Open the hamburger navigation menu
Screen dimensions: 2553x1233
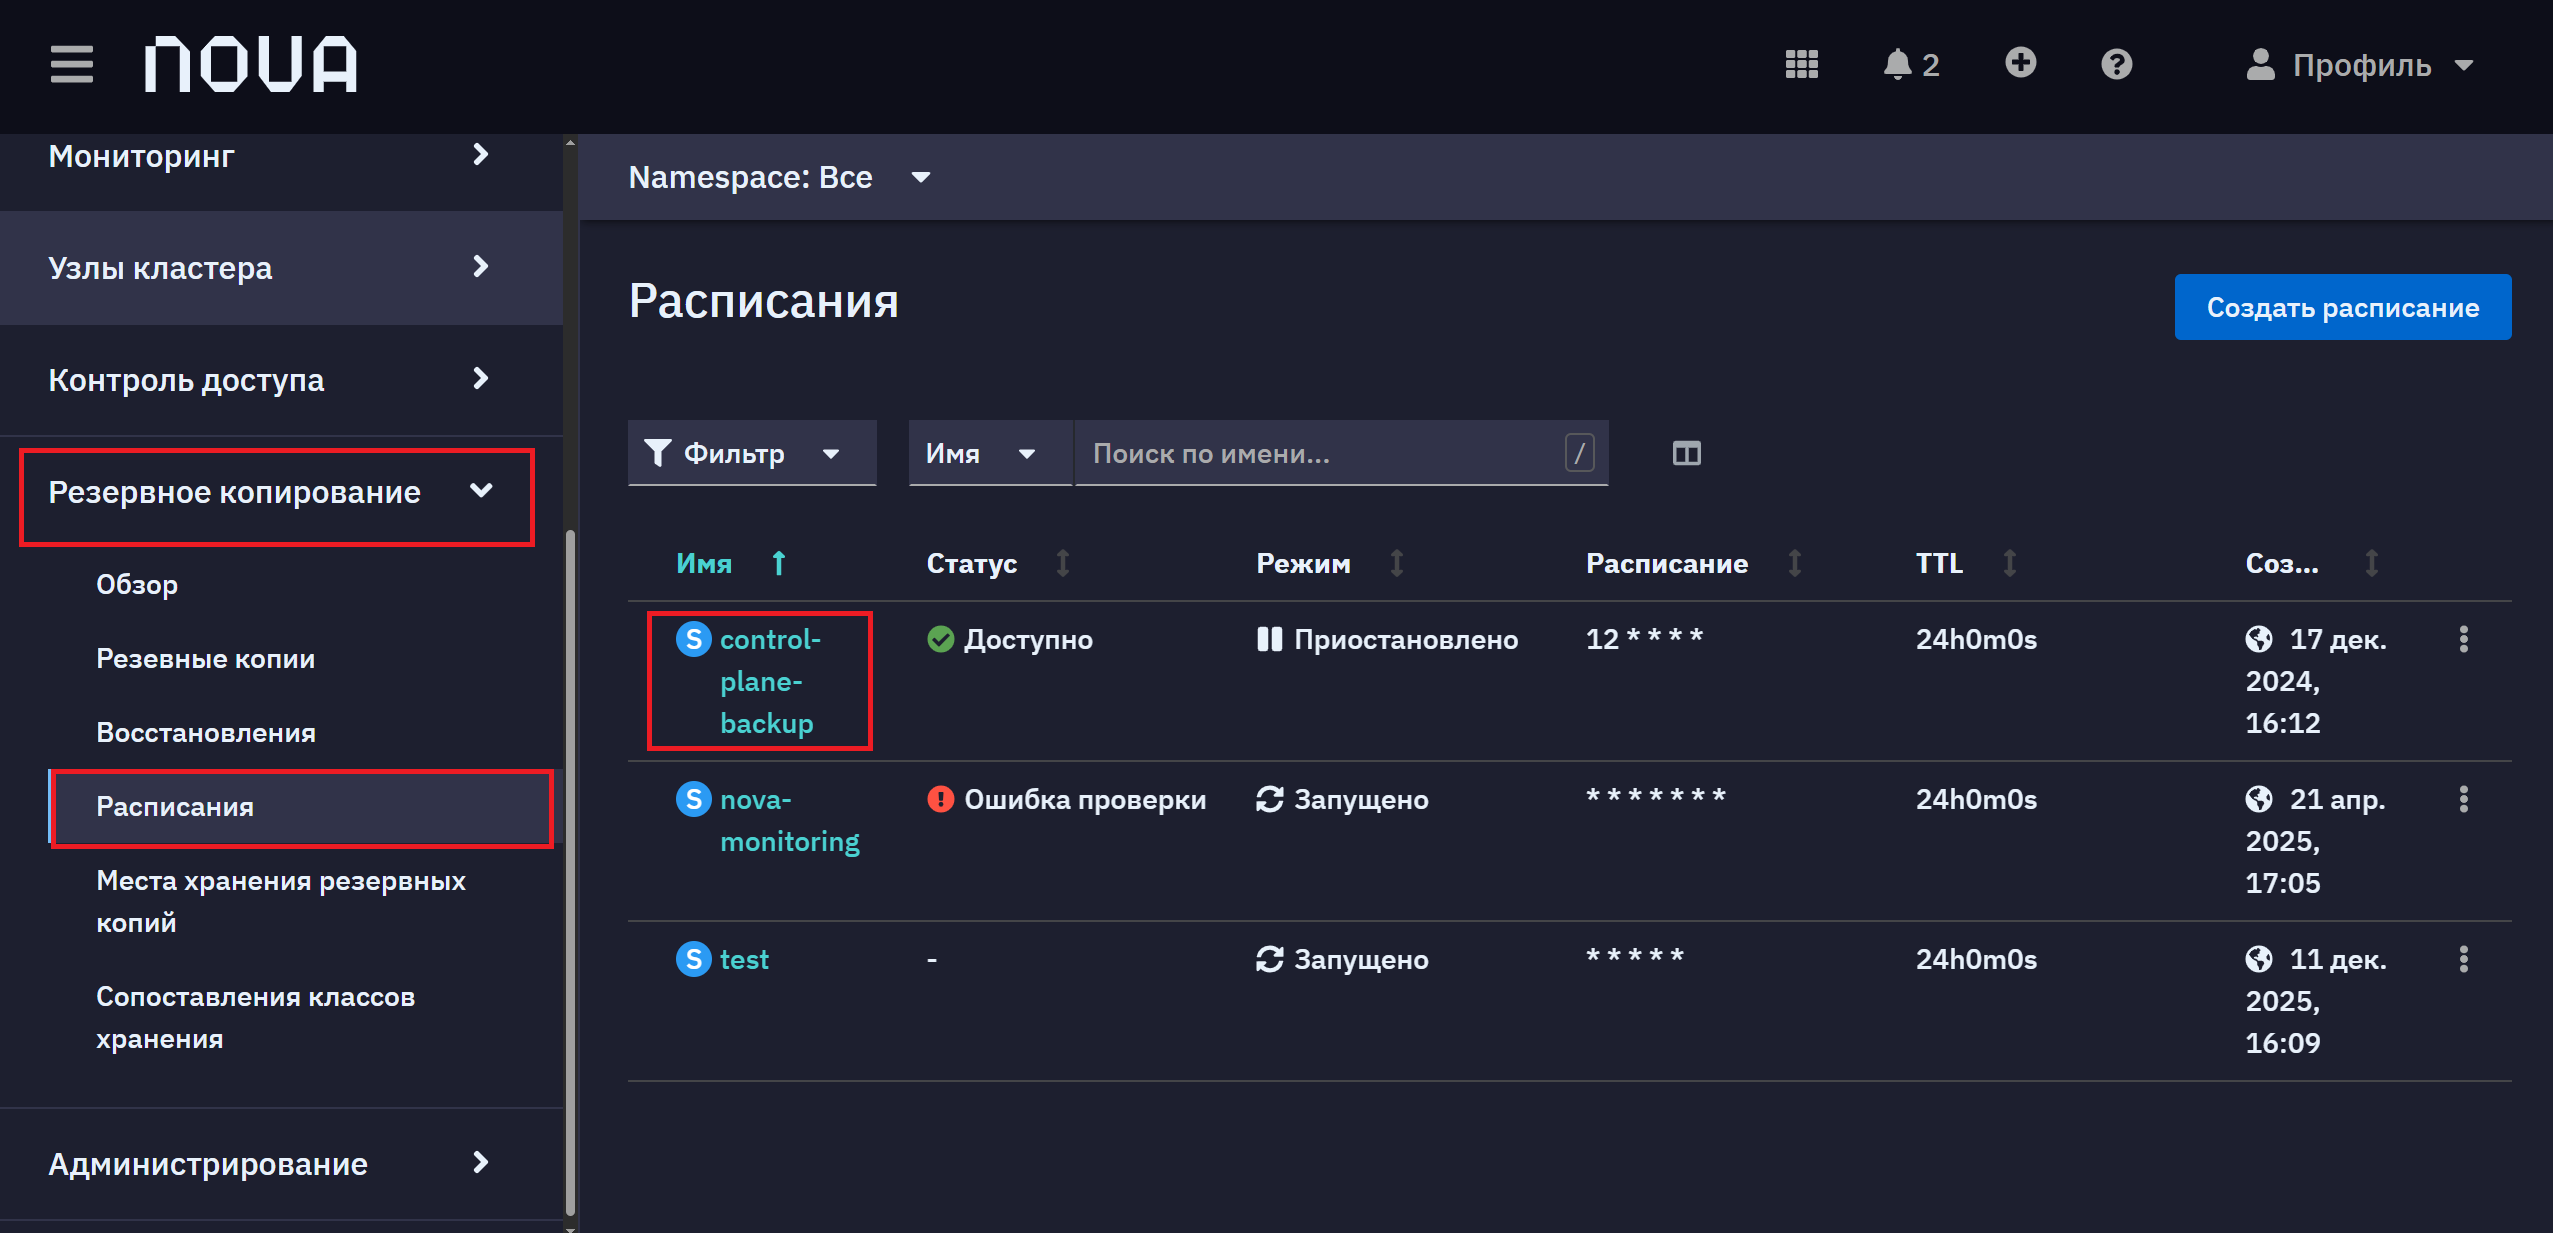tap(72, 65)
